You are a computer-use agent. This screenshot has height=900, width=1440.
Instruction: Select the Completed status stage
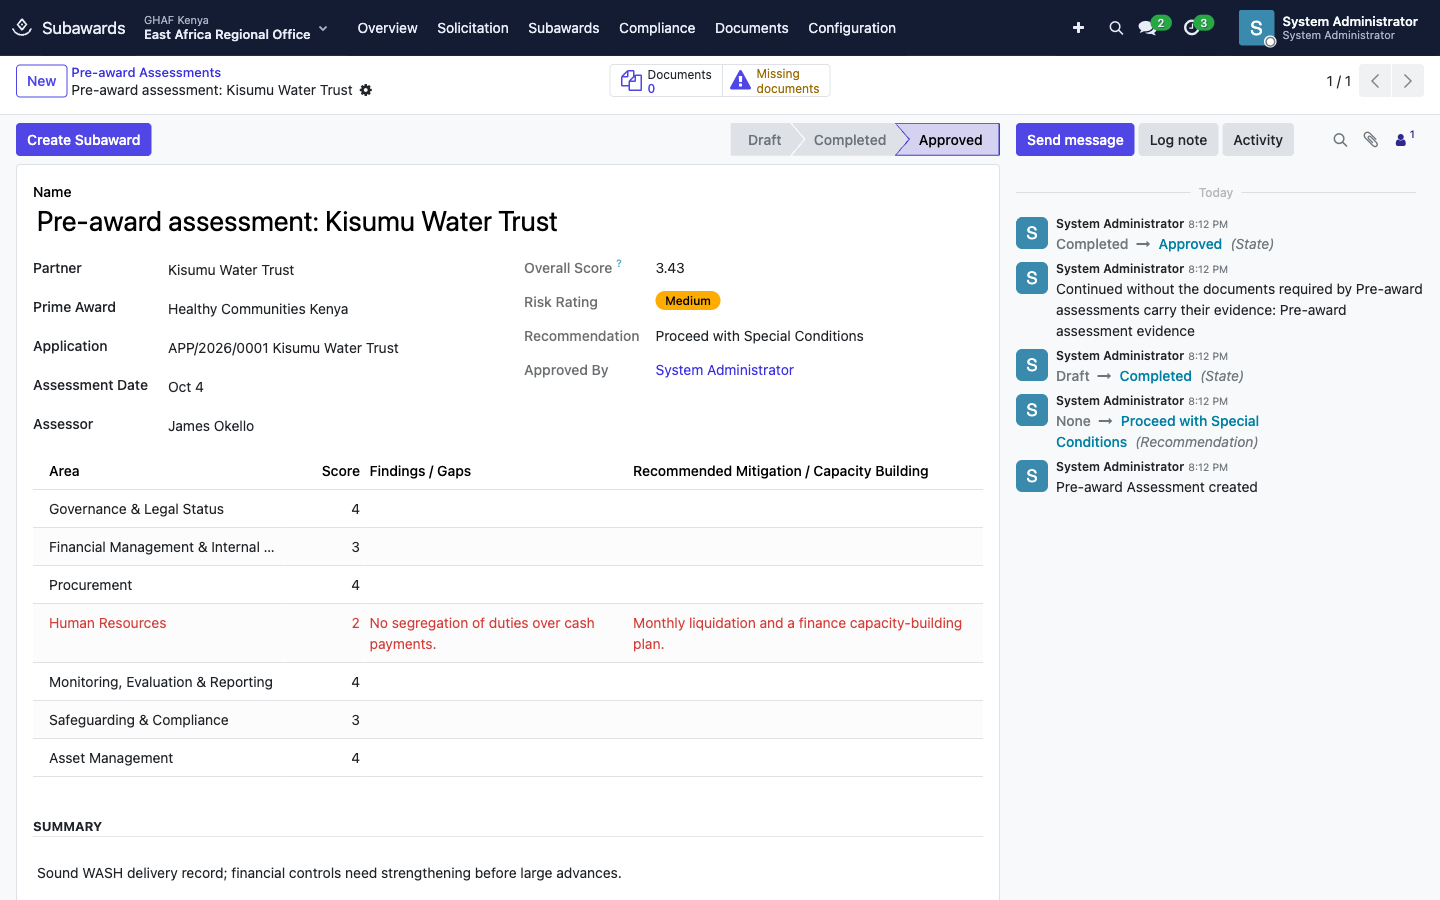tap(849, 140)
